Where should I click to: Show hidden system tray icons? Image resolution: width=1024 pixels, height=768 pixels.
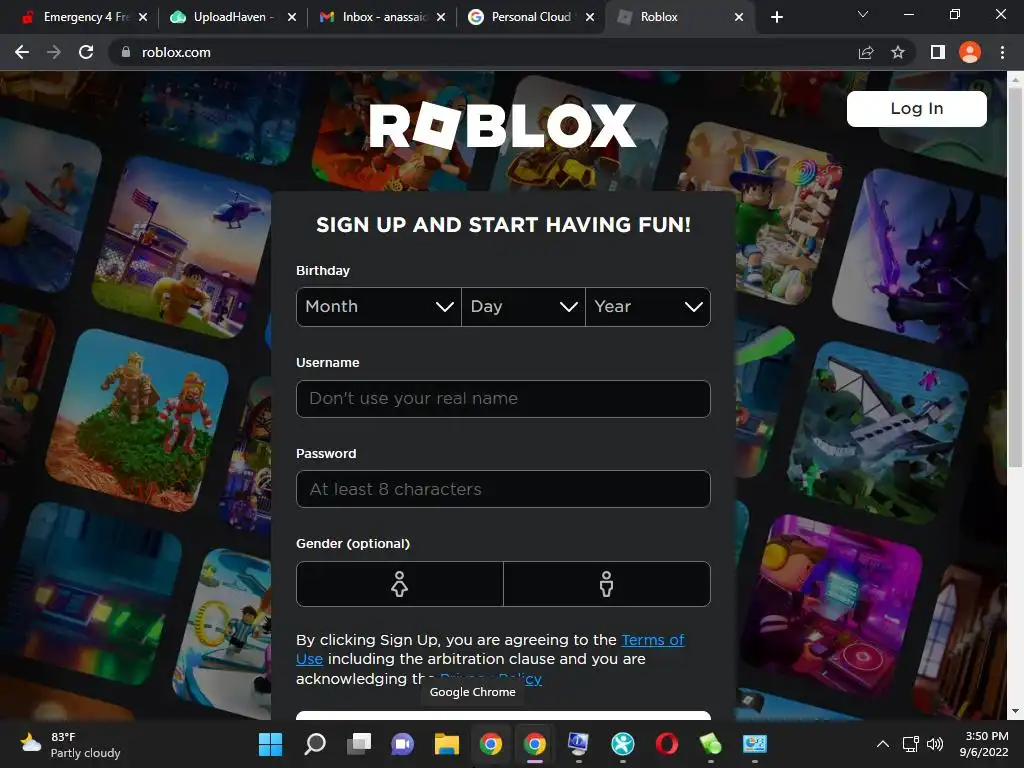coord(882,744)
